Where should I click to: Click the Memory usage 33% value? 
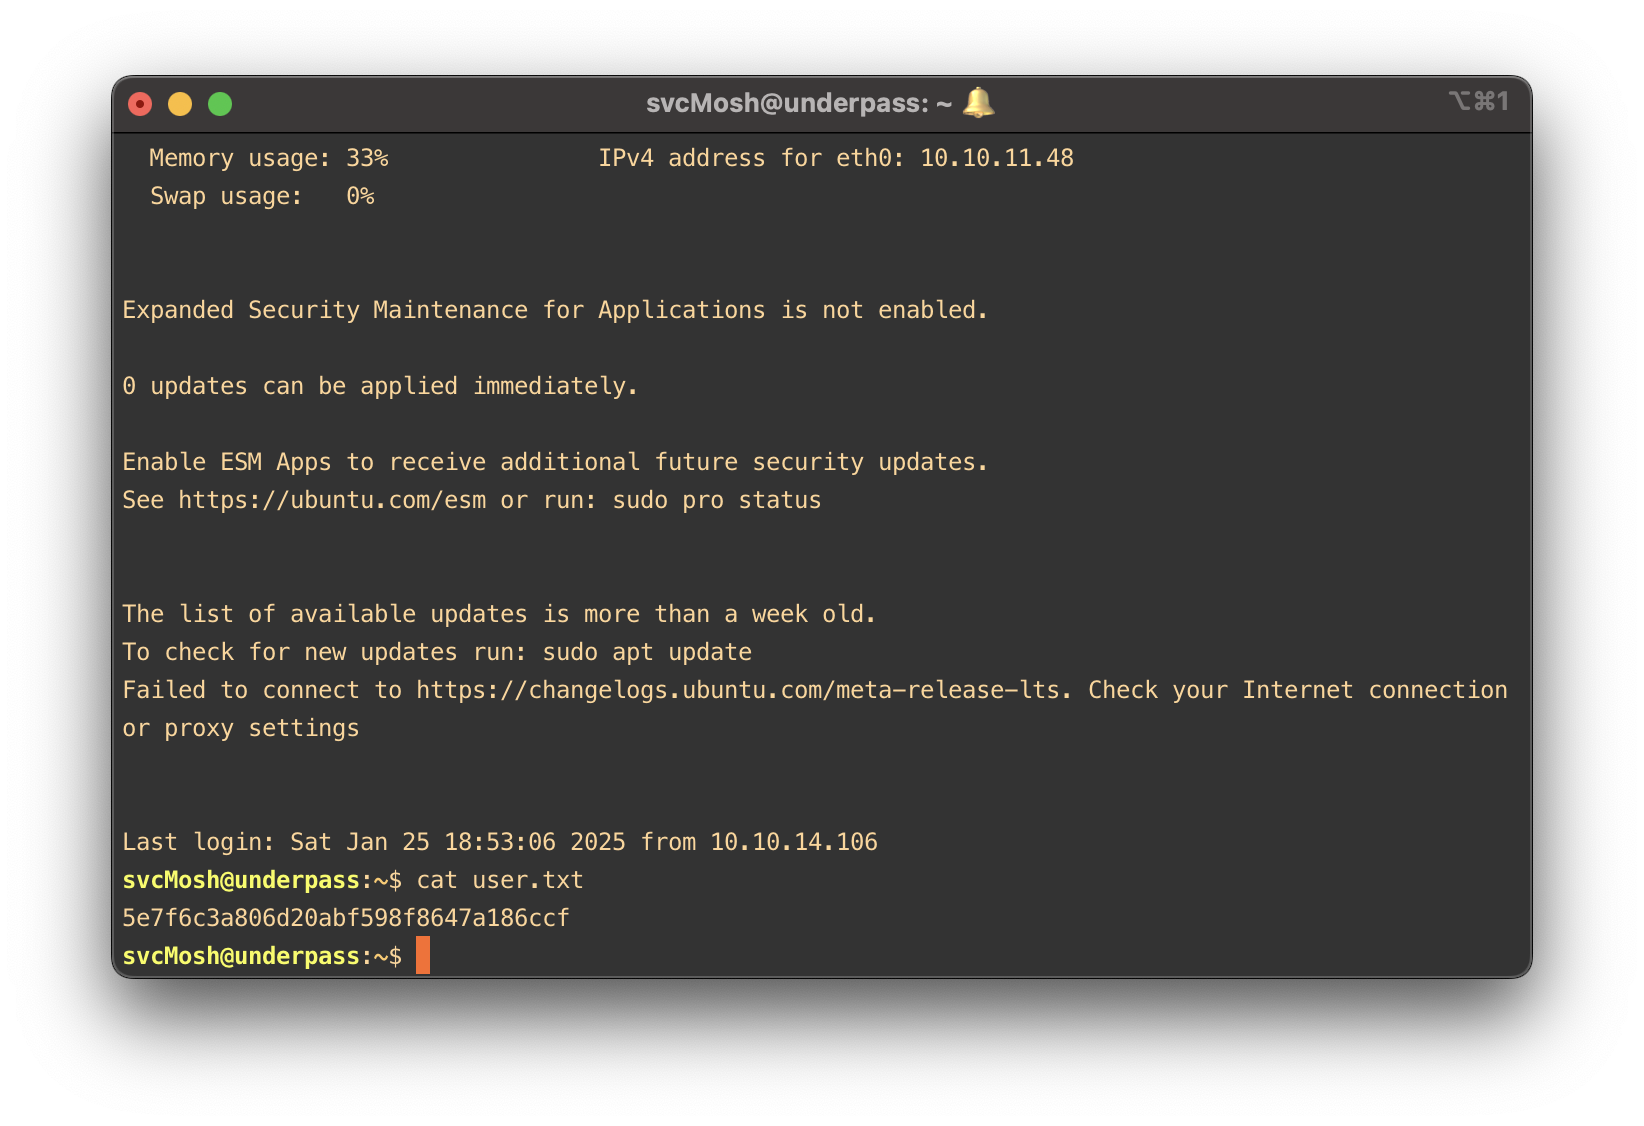click(367, 158)
